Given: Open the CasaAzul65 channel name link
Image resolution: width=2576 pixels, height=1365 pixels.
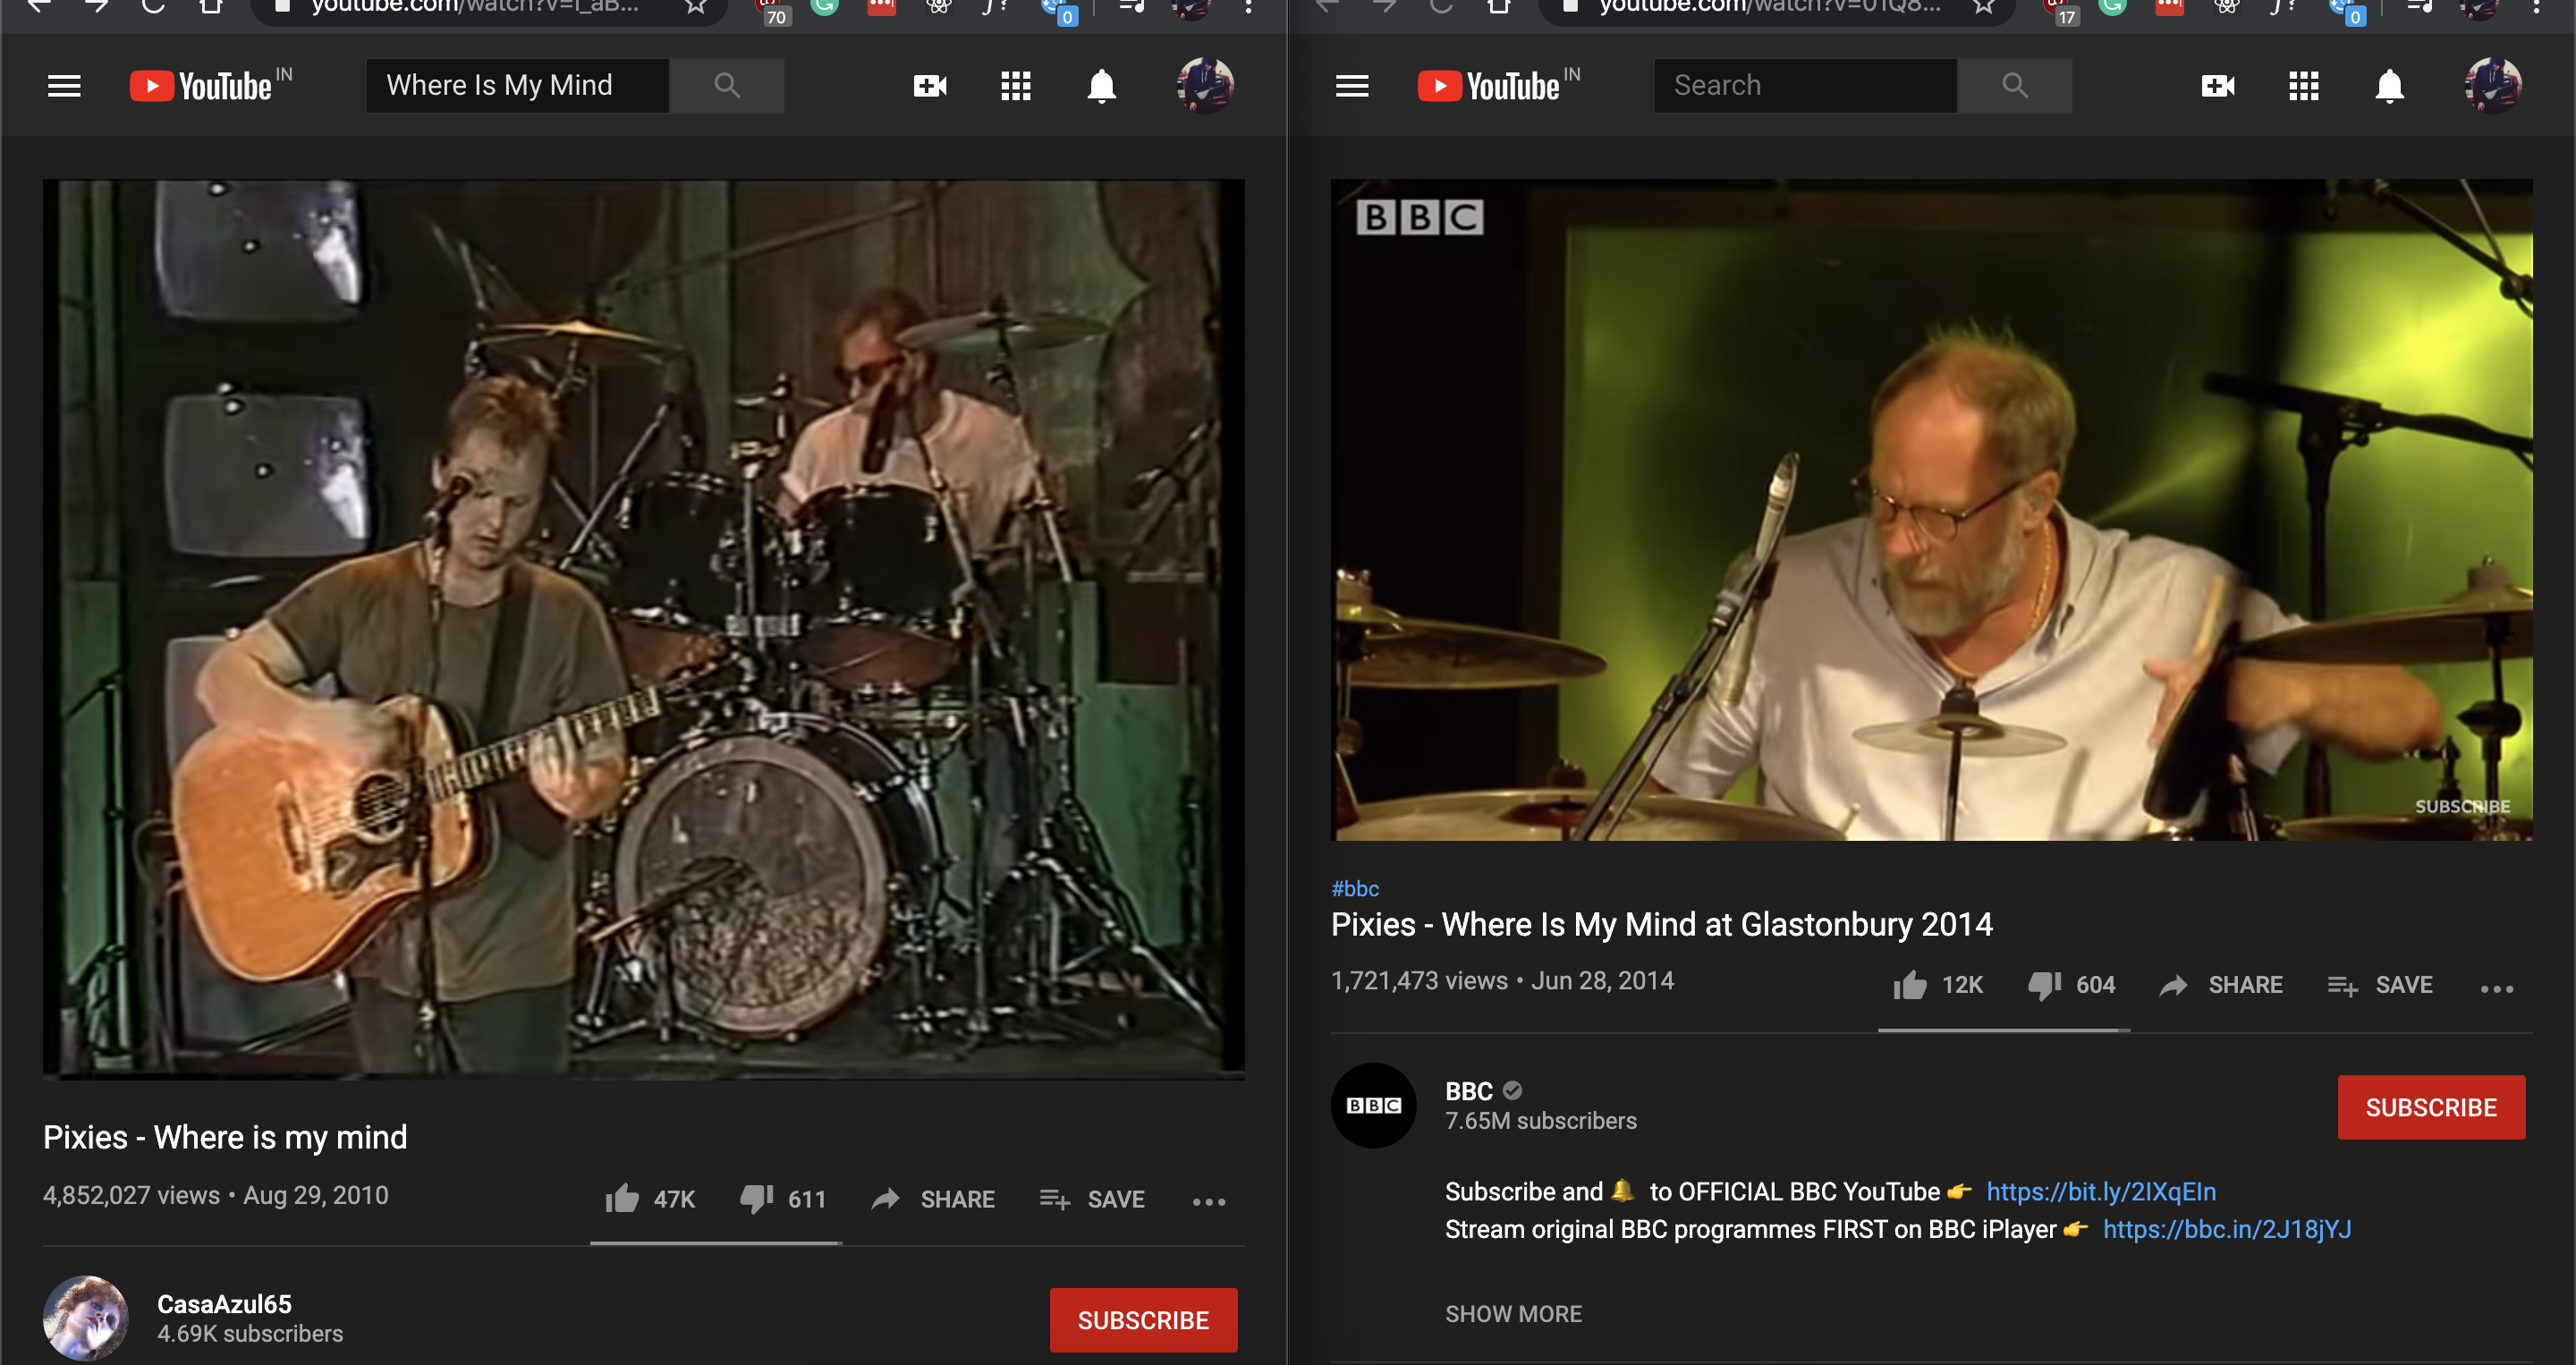Looking at the screenshot, I should (224, 1304).
